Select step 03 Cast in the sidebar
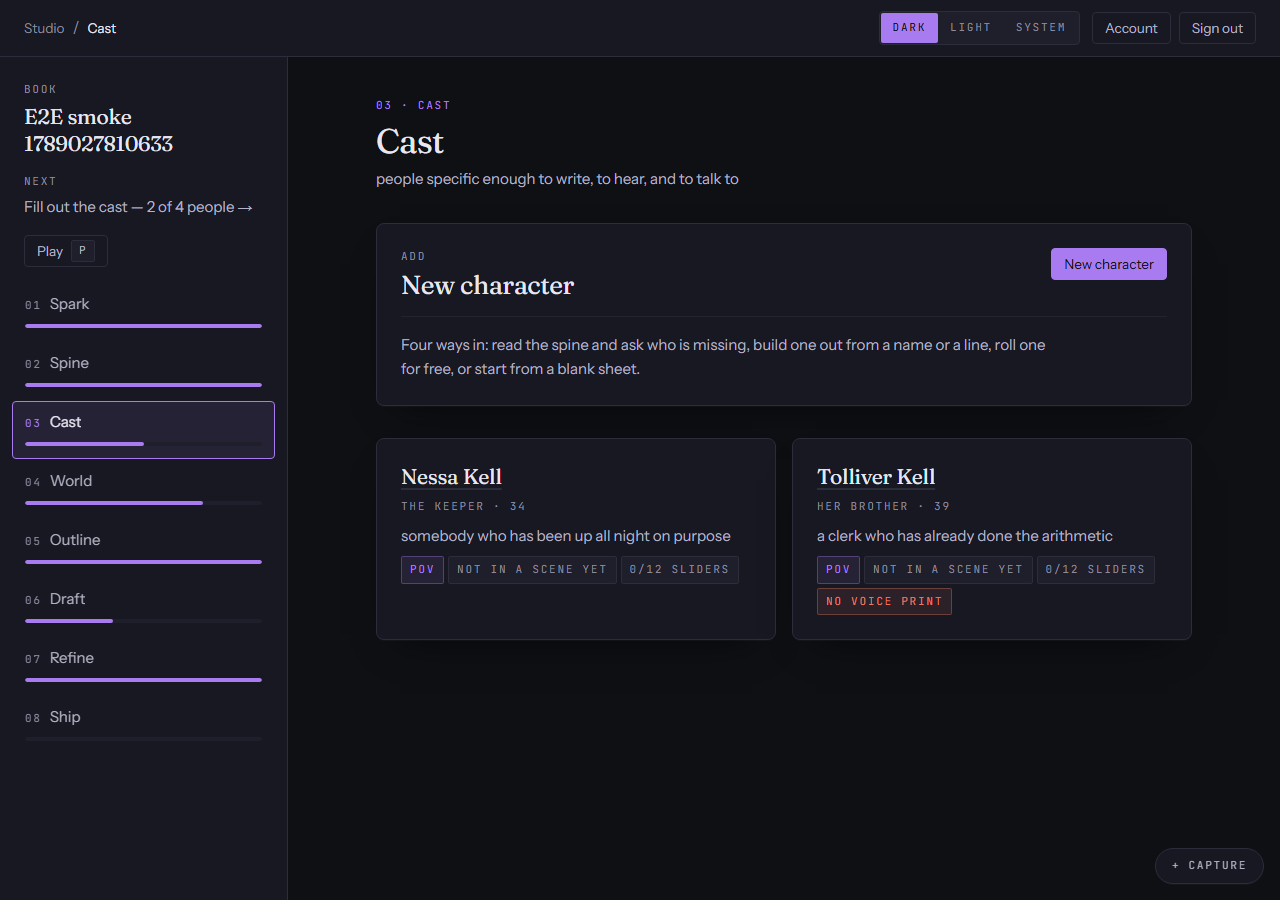The height and width of the screenshot is (900, 1280). pyautogui.click(x=143, y=430)
